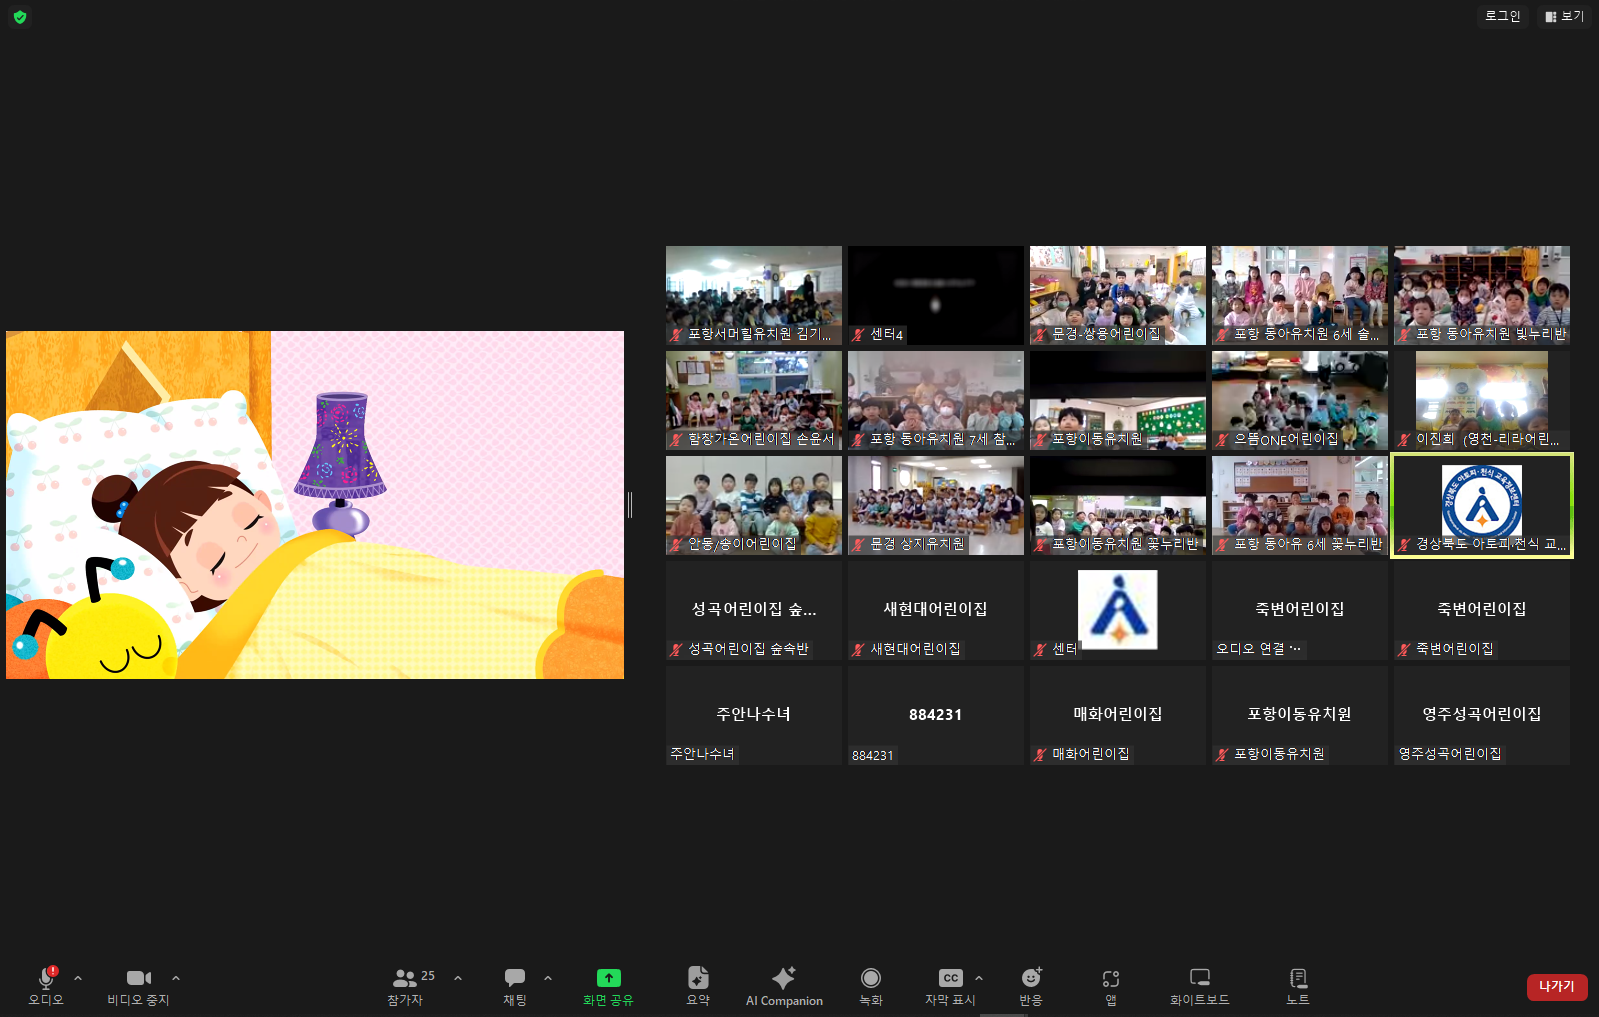Image resolution: width=1599 pixels, height=1017 pixels.
Task: Expand caption options arrow
Action: pyautogui.click(x=979, y=978)
